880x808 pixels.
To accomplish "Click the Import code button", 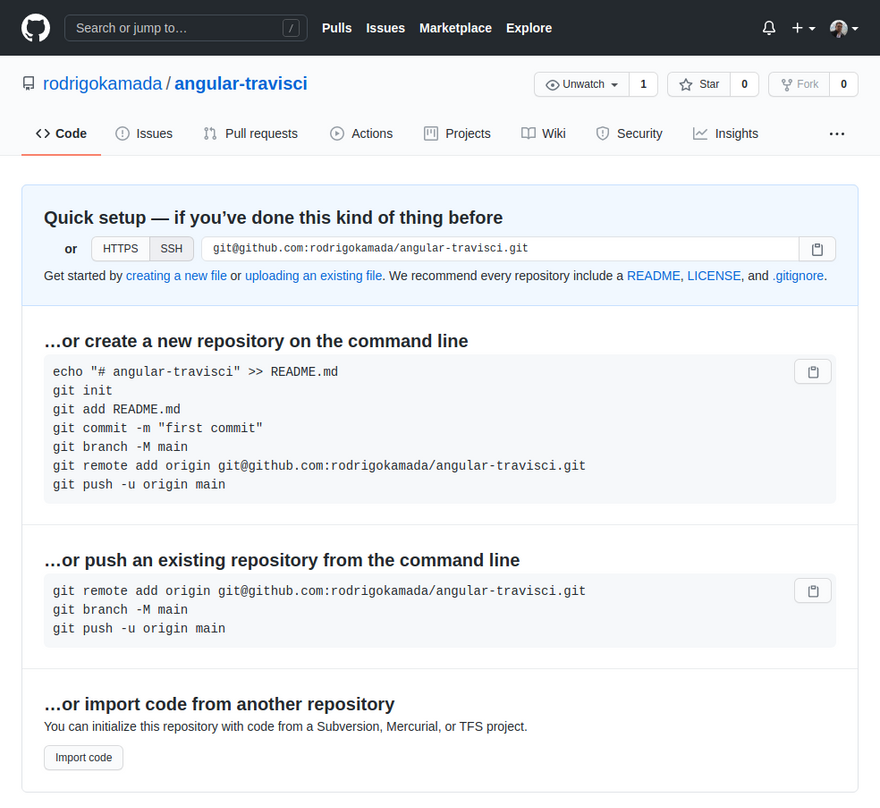I will (x=84, y=758).
